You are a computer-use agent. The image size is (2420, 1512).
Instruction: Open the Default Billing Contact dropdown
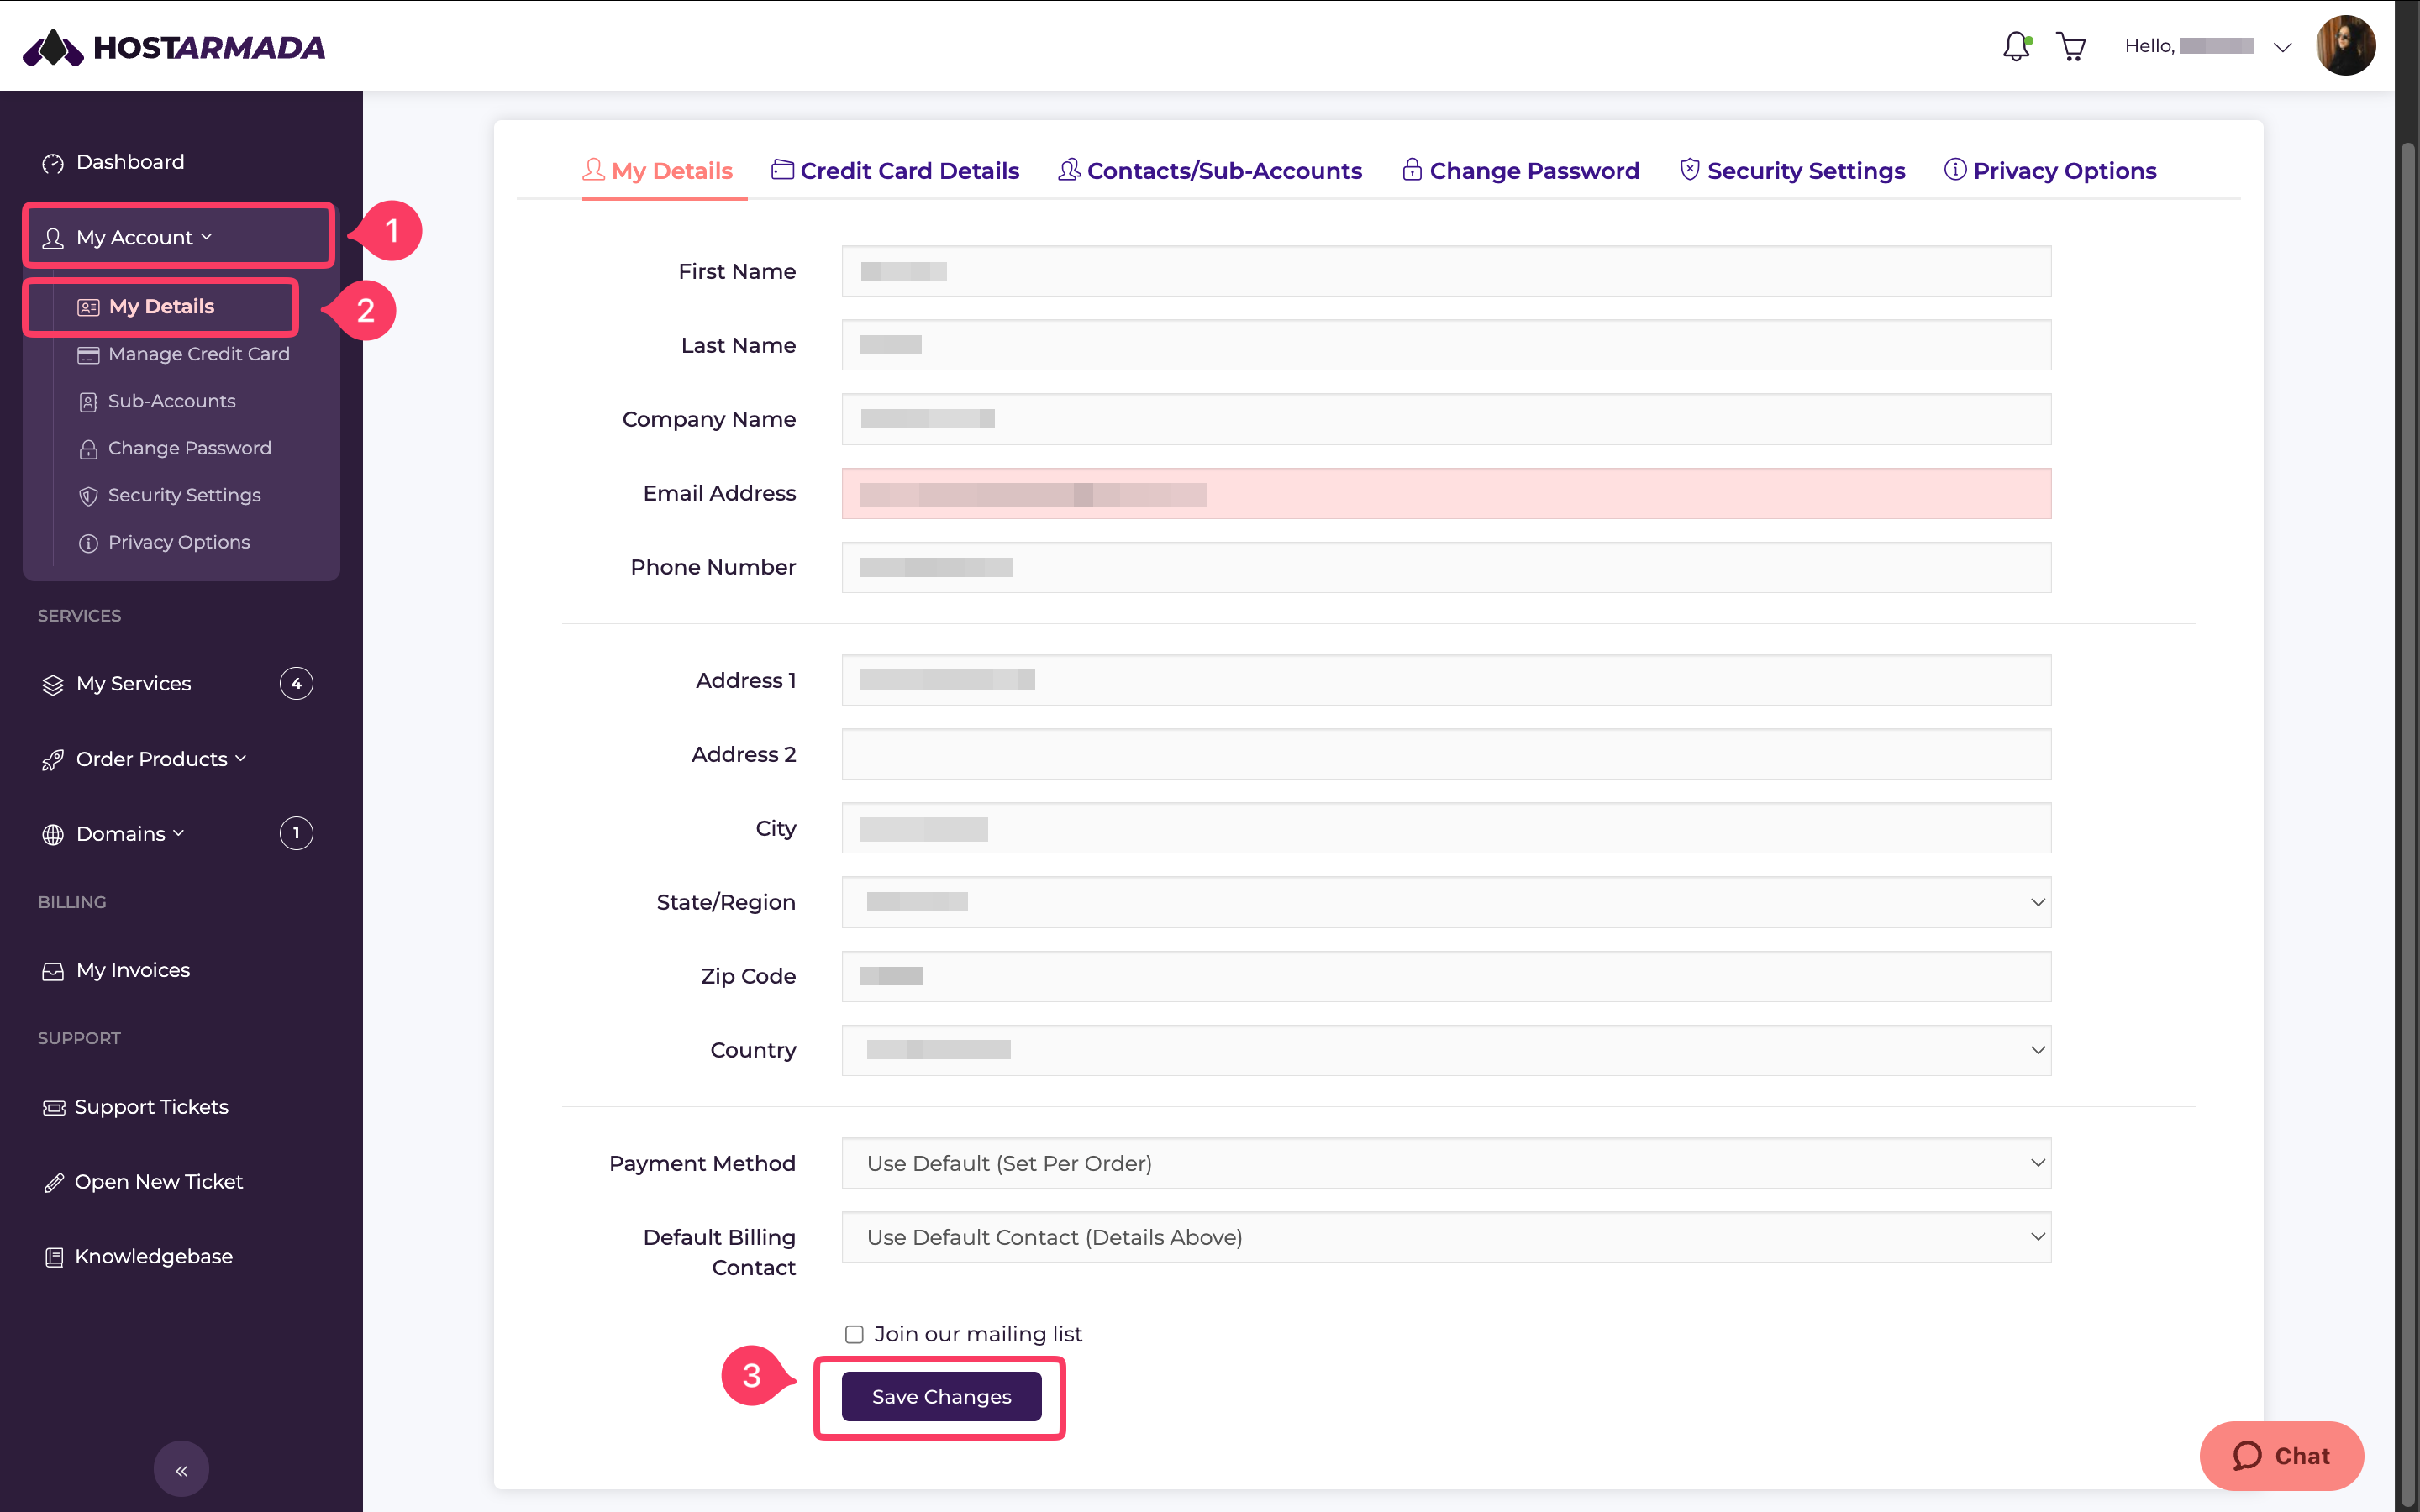(1446, 1237)
